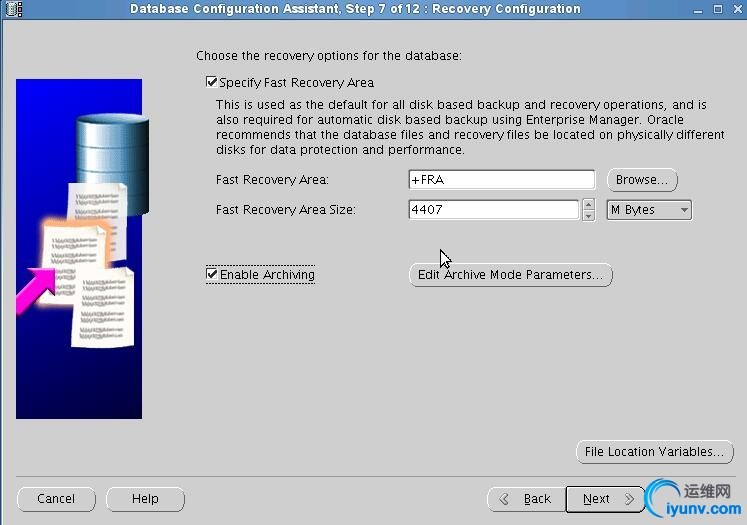This screenshot has width=747, height=525.
Task: Minimize the Database Configuration Assistant window
Action: click(698, 10)
